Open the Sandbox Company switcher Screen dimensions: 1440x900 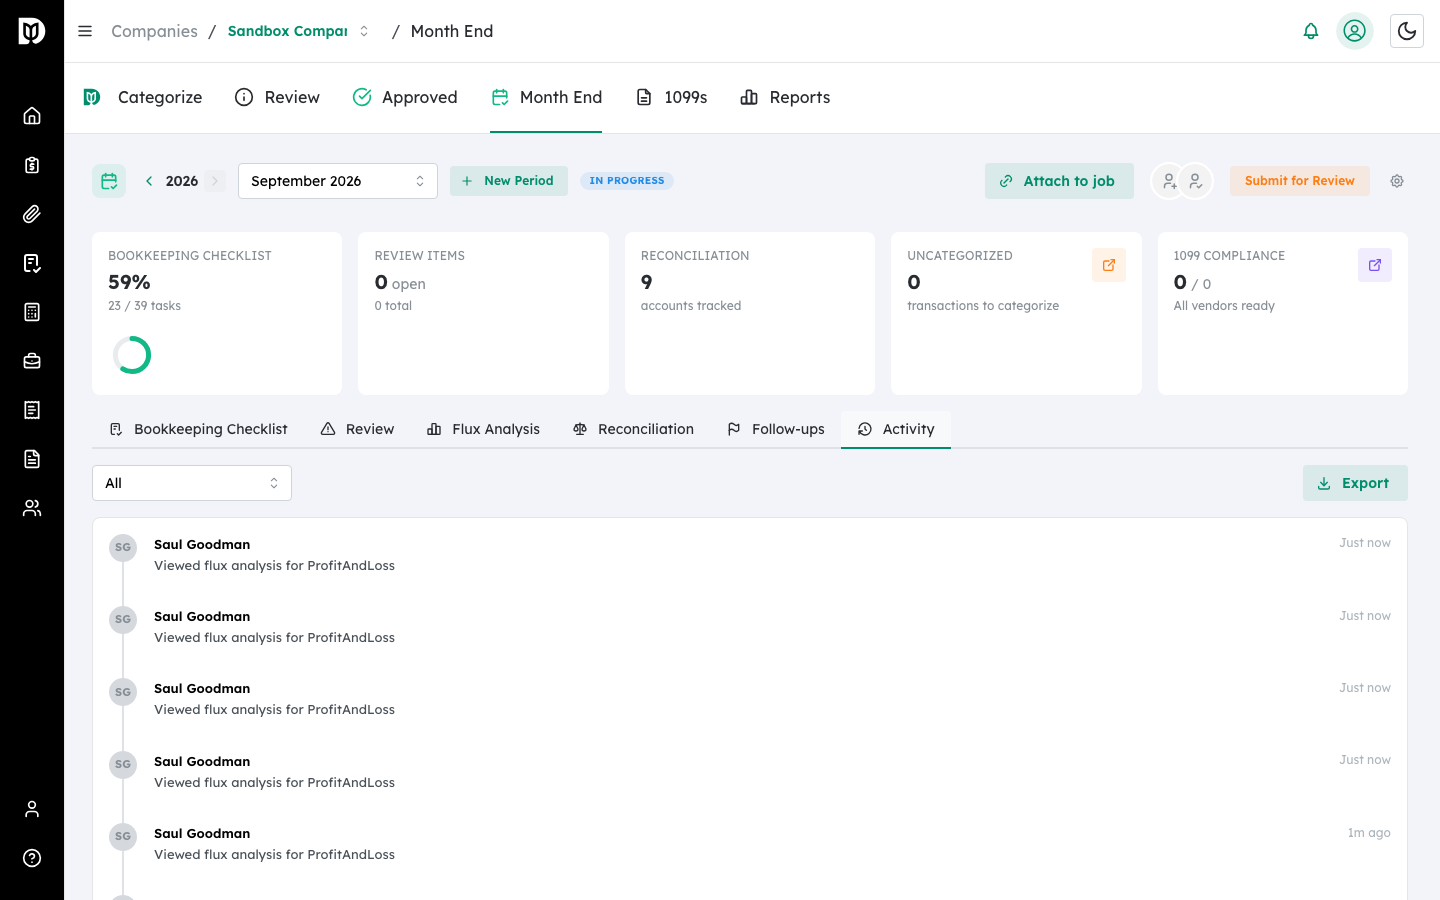(299, 31)
